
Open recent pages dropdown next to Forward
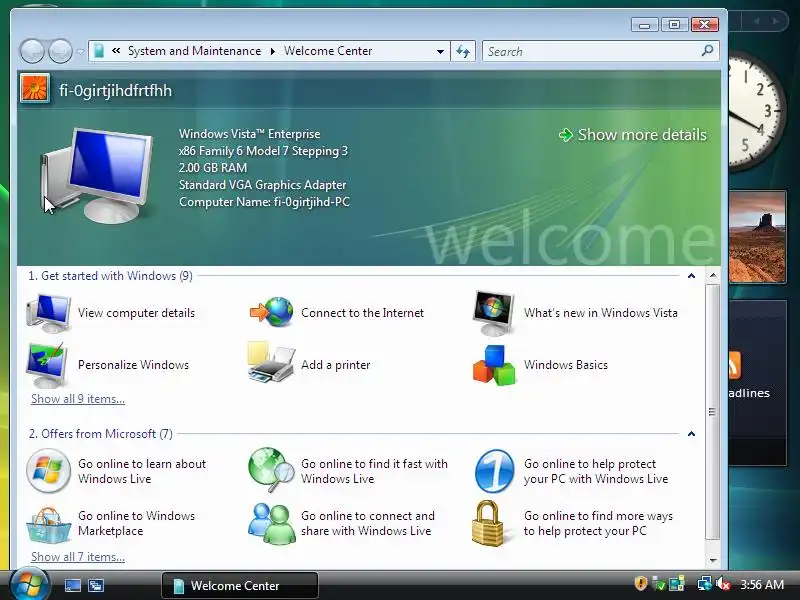point(80,52)
